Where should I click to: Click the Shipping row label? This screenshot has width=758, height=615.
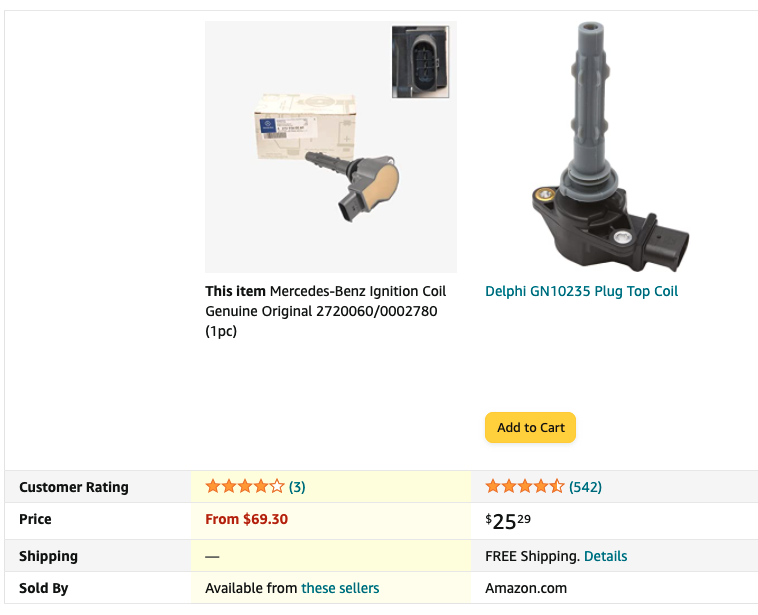click(48, 556)
